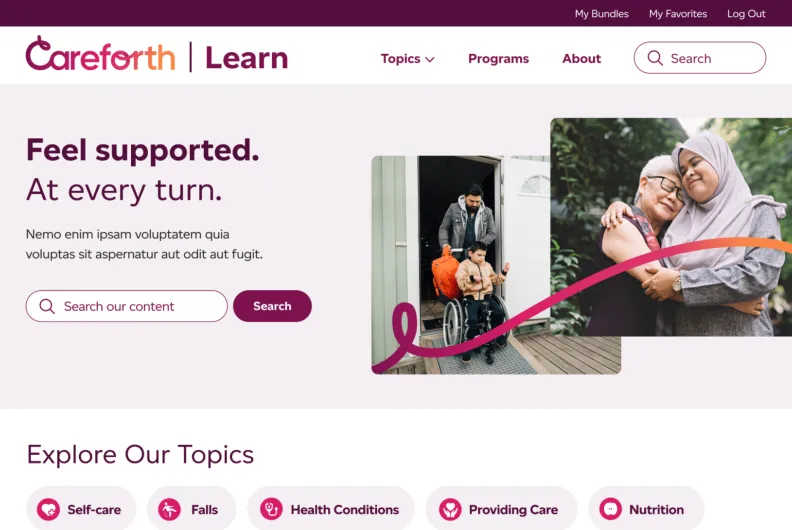Click the Careforth logo

(101, 55)
